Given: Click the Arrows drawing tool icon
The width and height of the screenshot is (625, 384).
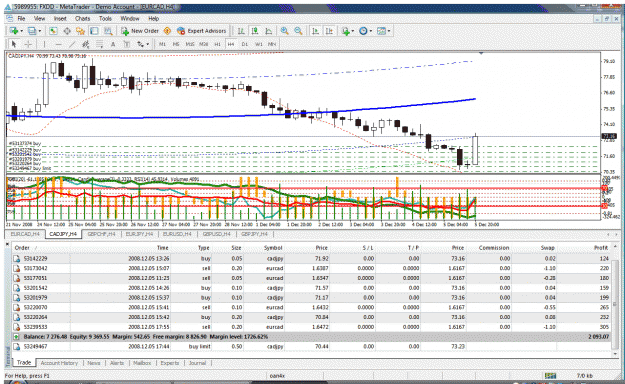Looking at the screenshot, I should point(140,44).
